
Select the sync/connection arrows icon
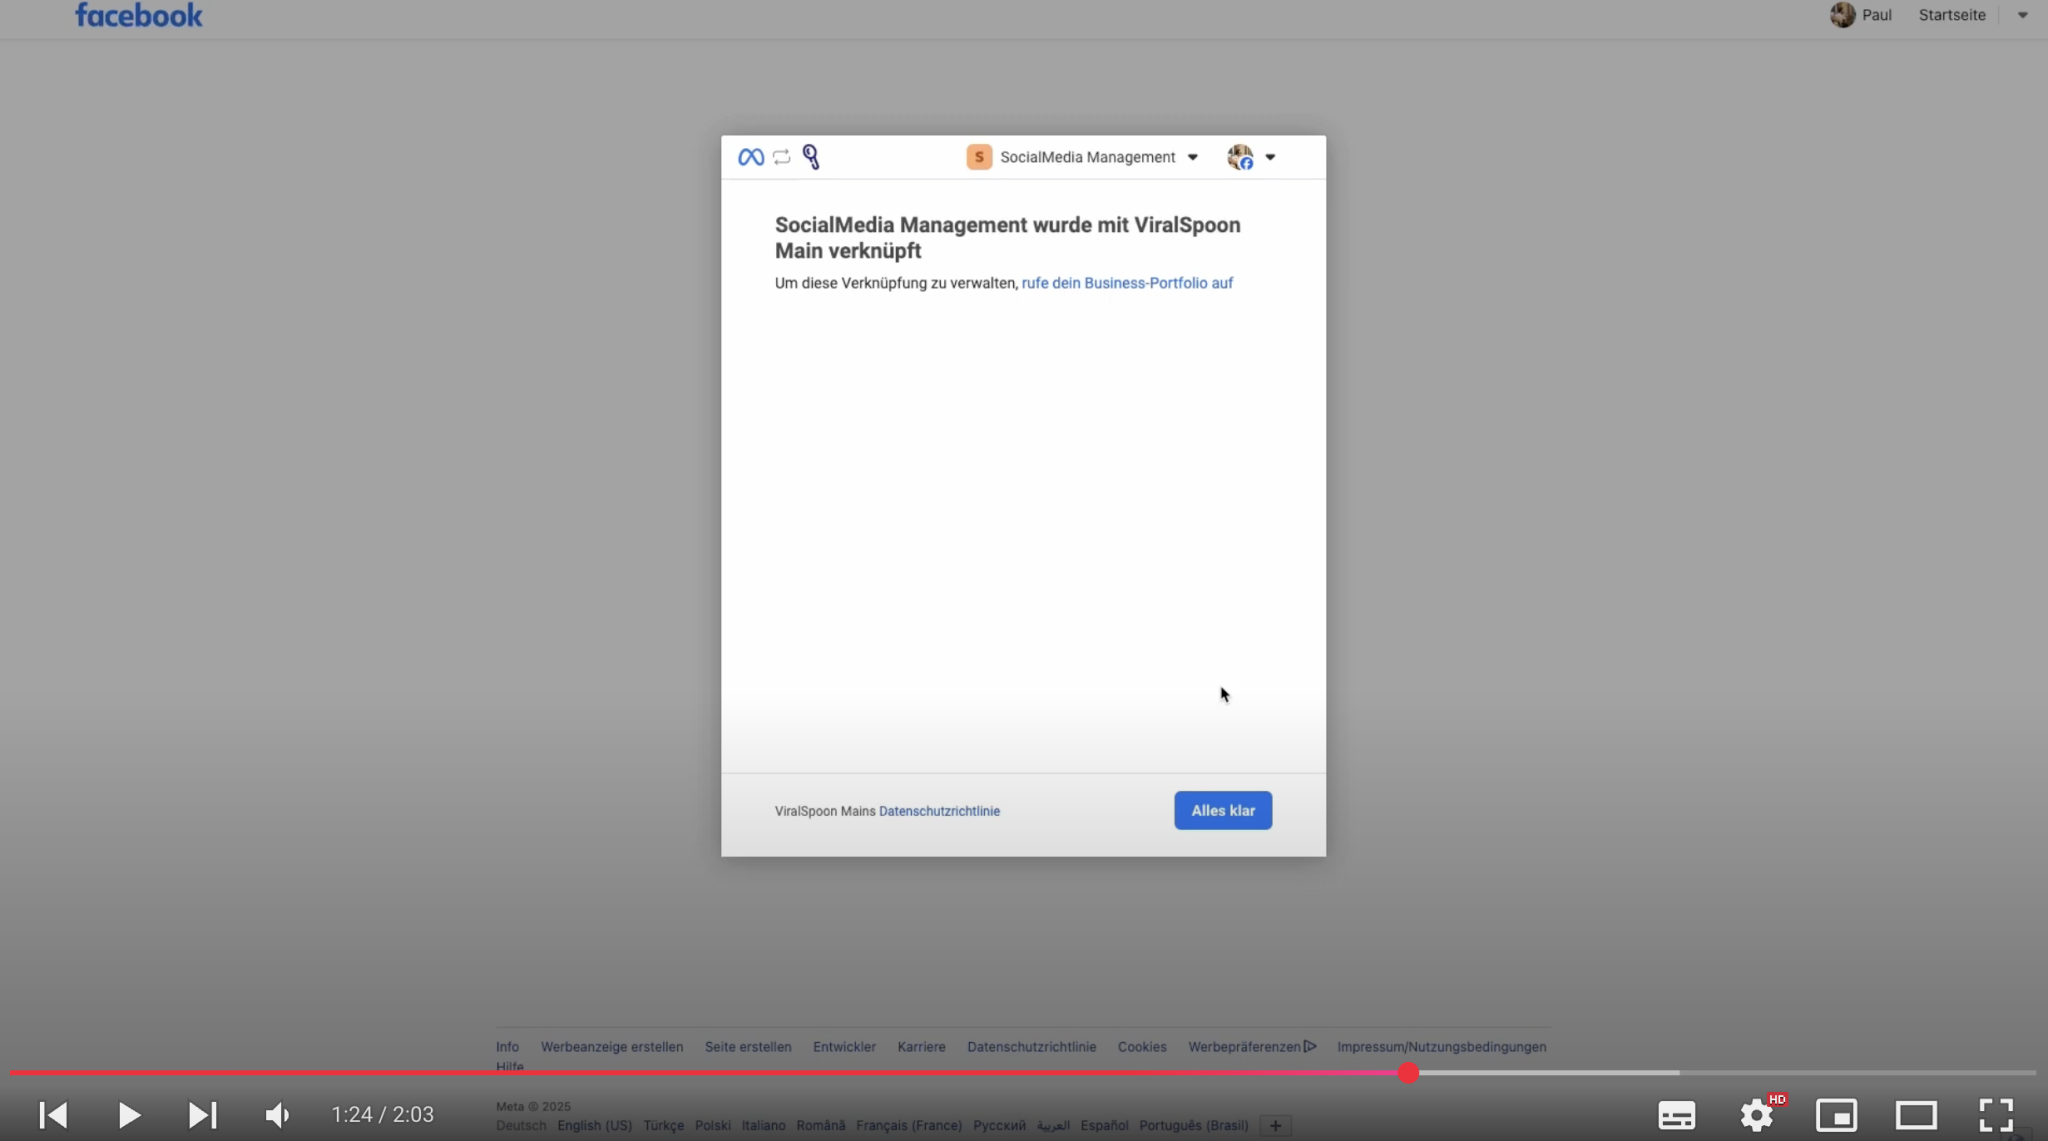tap(781, 156)
